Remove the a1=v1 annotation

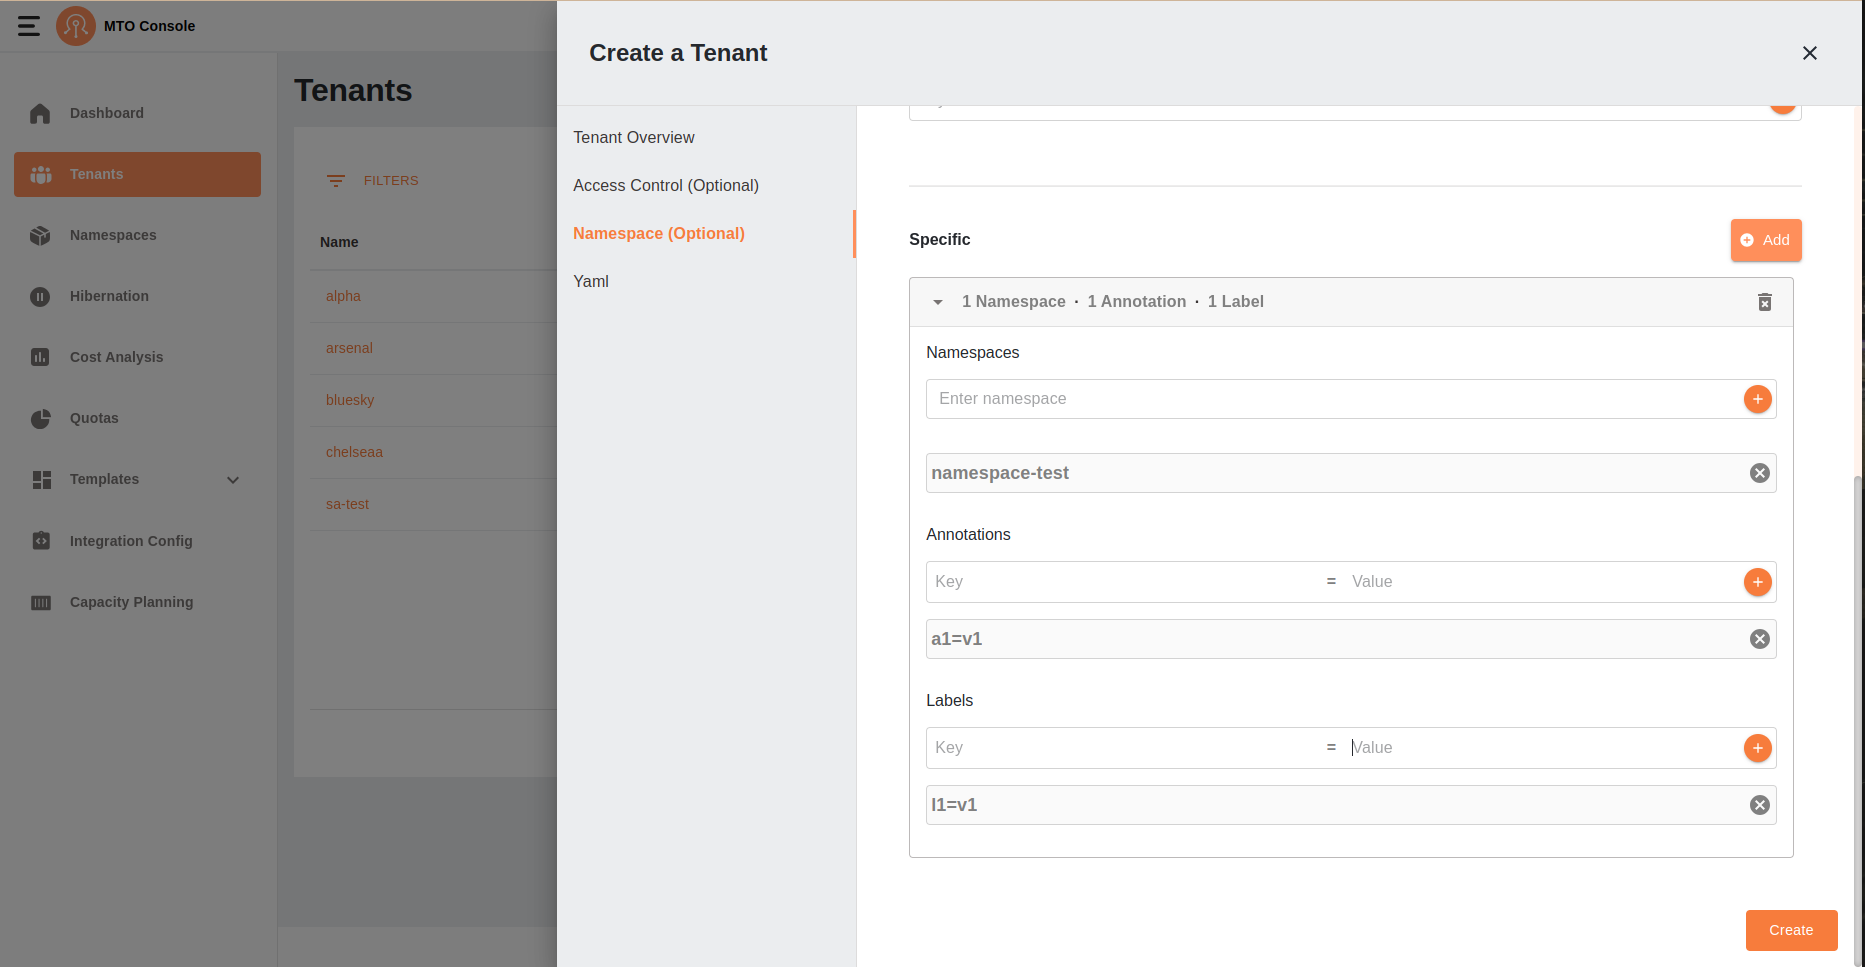(1759, 639)
